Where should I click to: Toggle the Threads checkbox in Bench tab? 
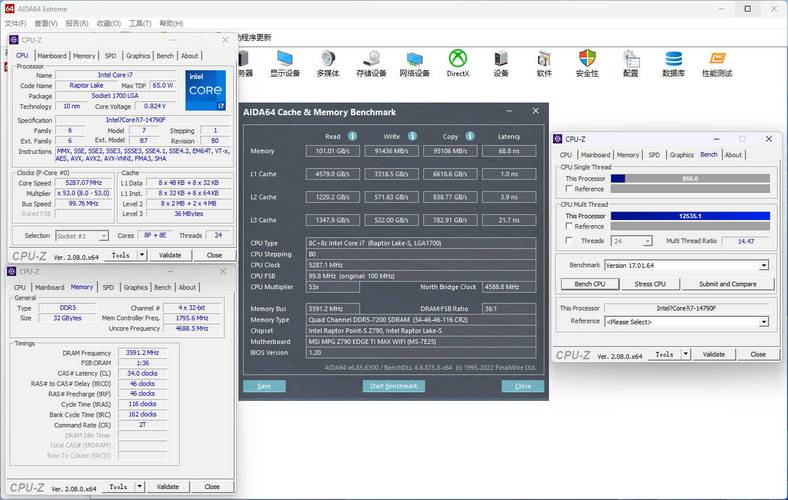567,241
